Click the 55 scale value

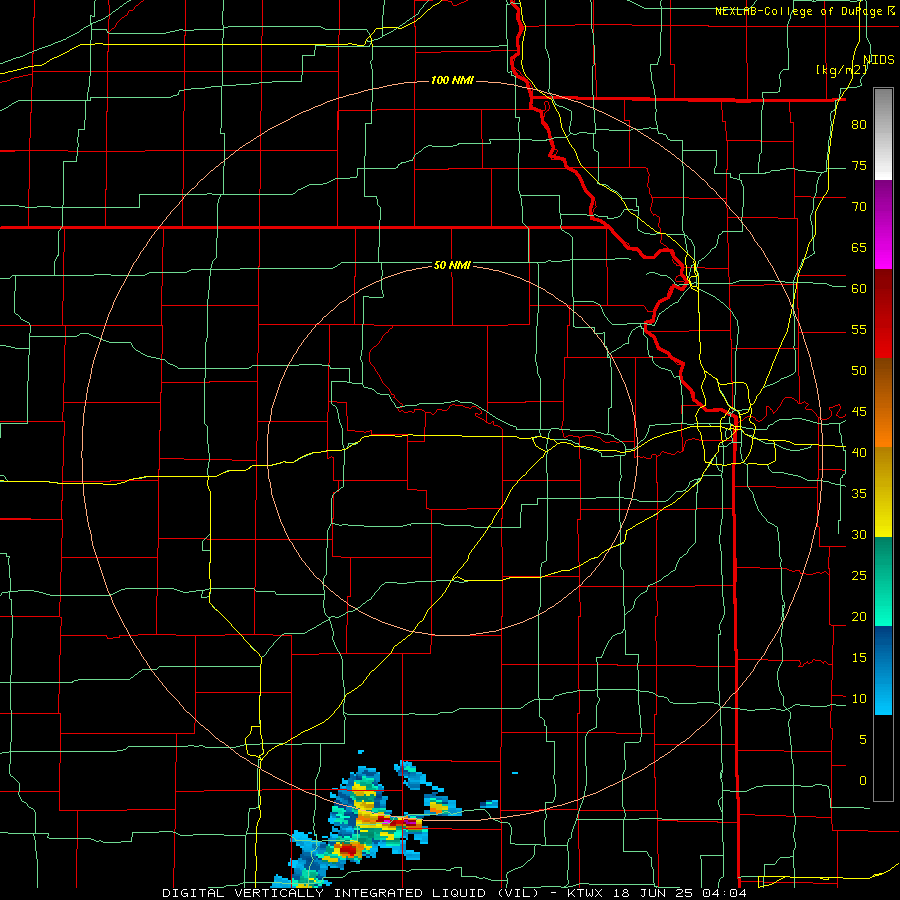pos(859,329)
